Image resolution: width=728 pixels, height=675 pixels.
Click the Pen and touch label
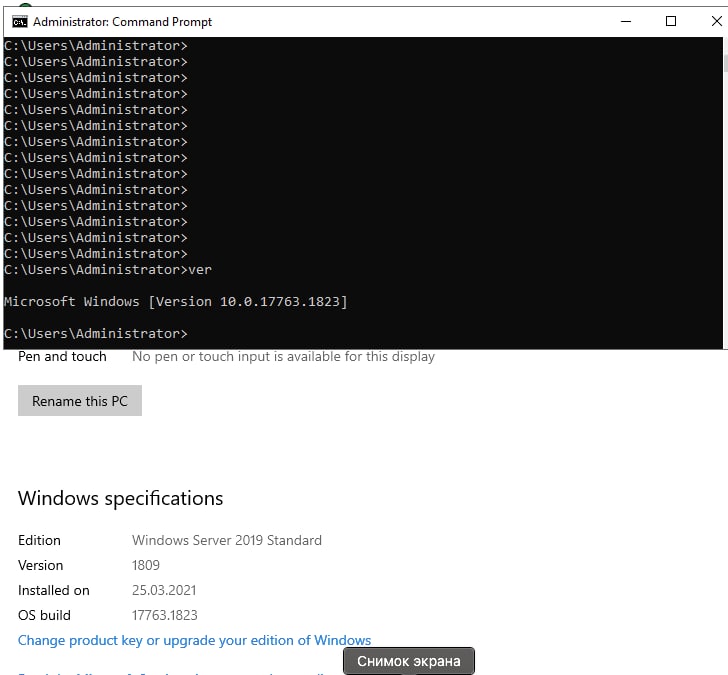tap(62, 357)
